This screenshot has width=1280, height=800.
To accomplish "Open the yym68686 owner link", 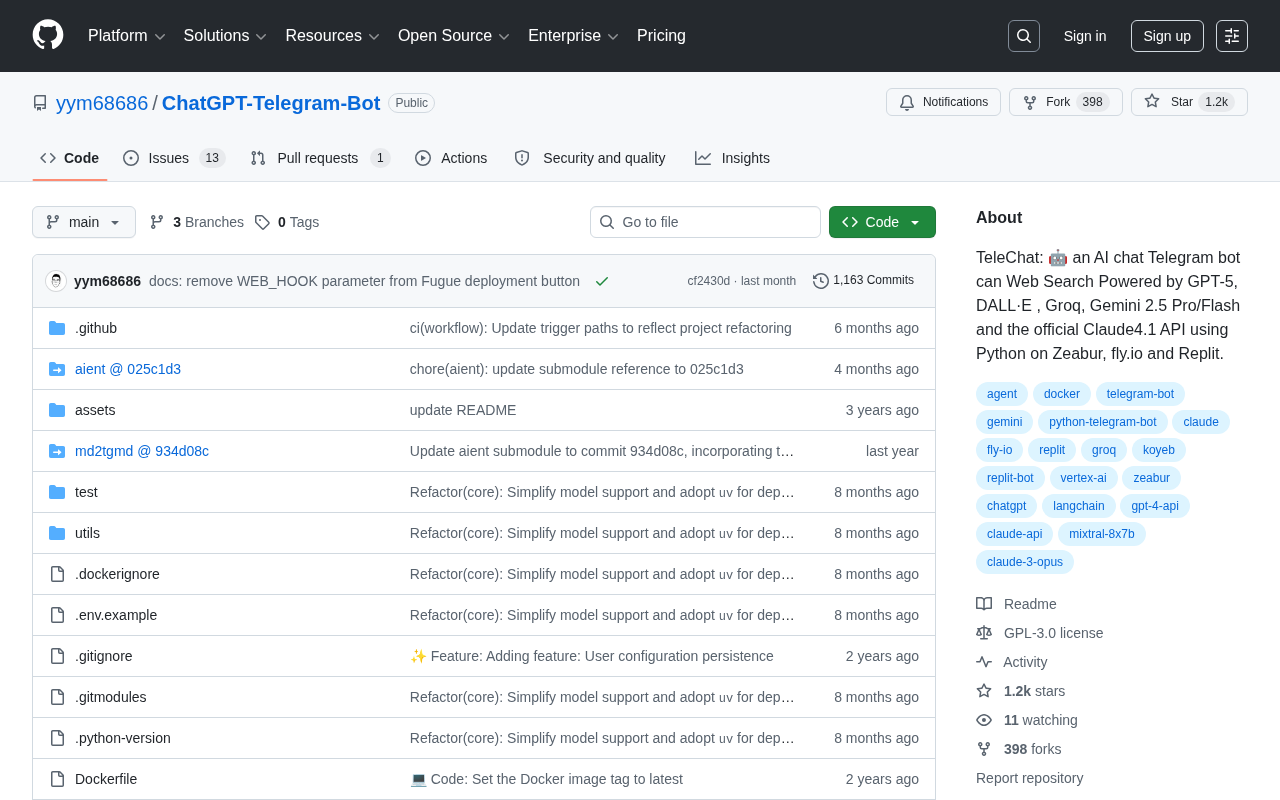I will tap(102, 103).
